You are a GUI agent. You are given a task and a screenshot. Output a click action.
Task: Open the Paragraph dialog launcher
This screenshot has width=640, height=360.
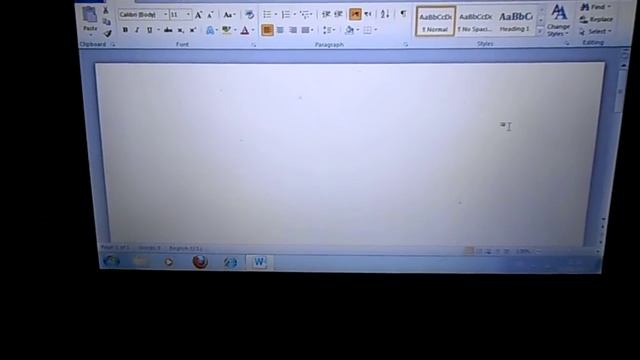405,44
